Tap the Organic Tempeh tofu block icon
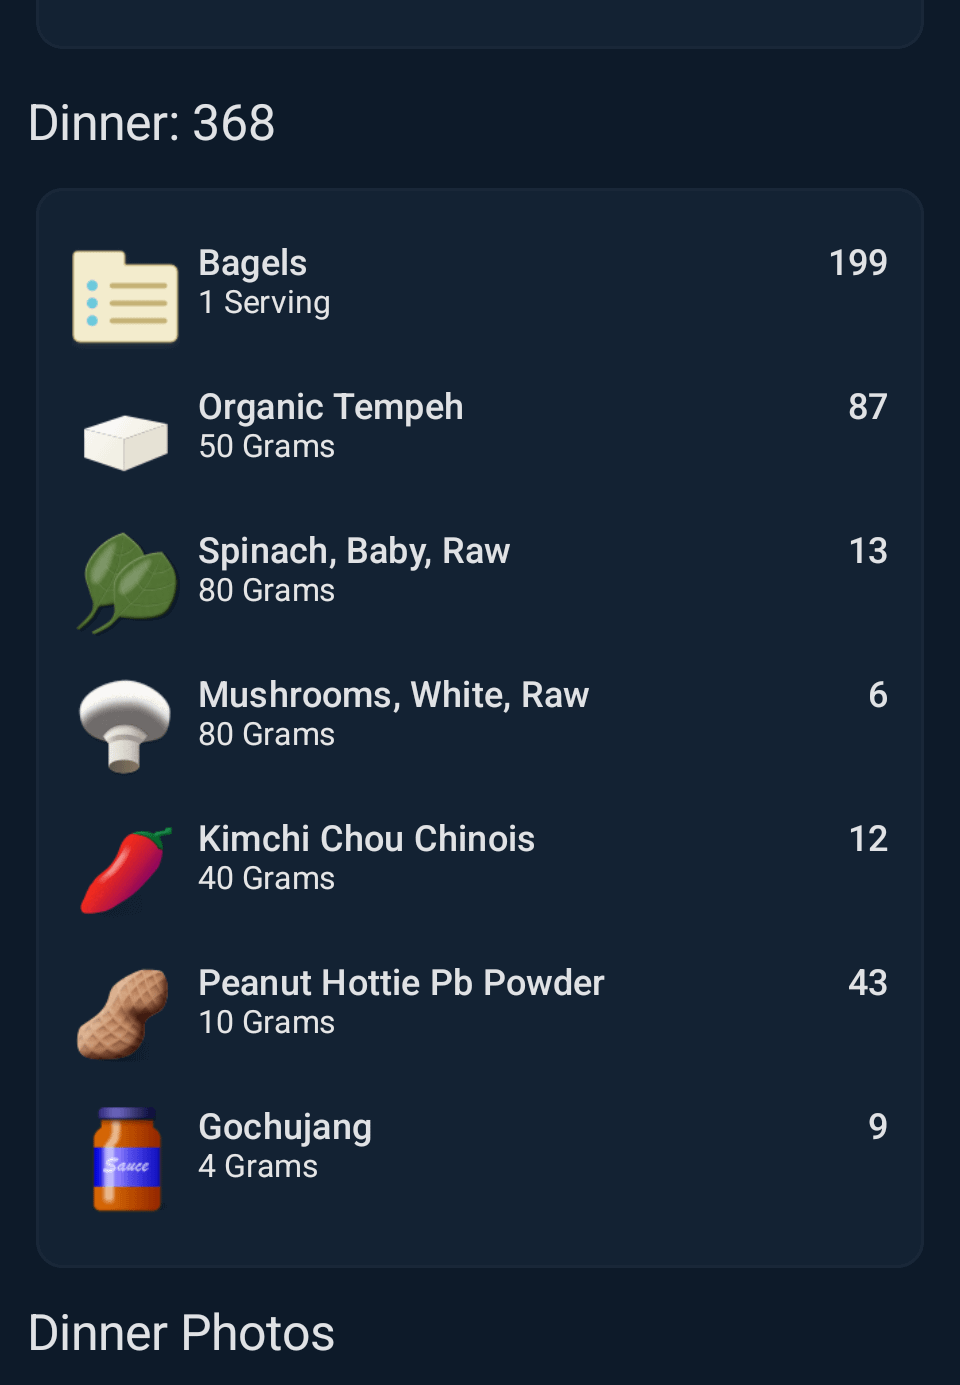The image size is (960, 1385). (x=125, y=441)
